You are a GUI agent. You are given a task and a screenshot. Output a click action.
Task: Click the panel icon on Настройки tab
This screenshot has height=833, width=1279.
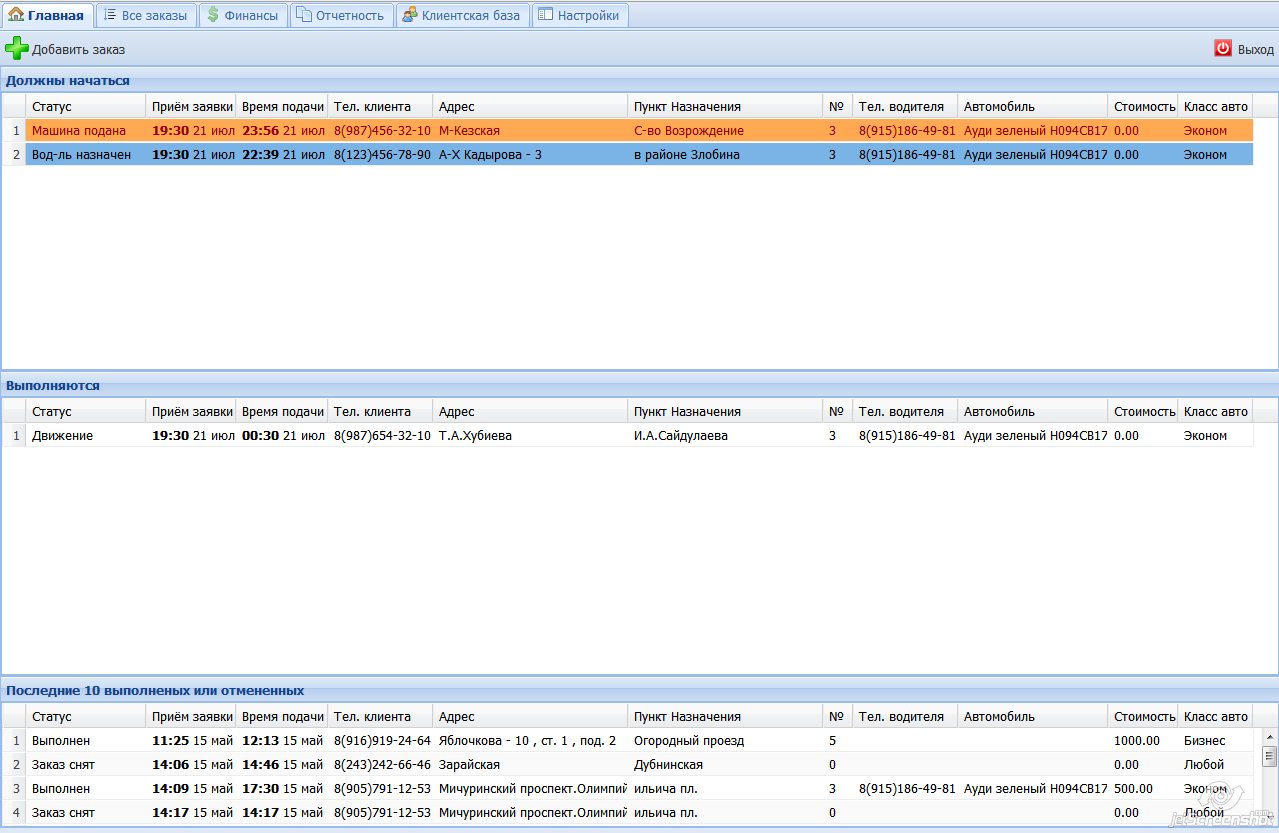pos(545,15)
